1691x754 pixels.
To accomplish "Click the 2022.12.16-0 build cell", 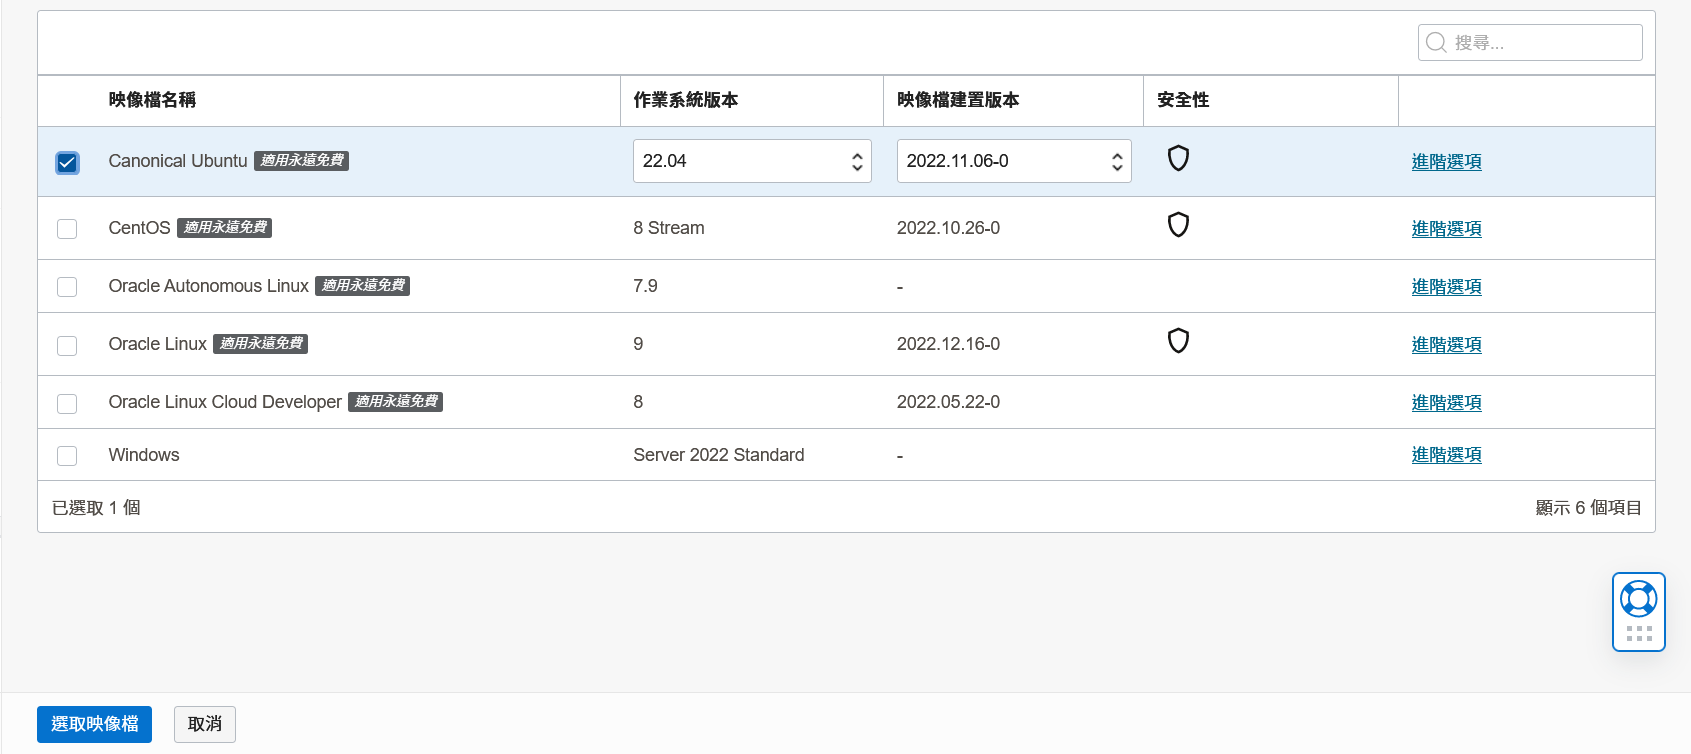I will [x=948, y=344].
